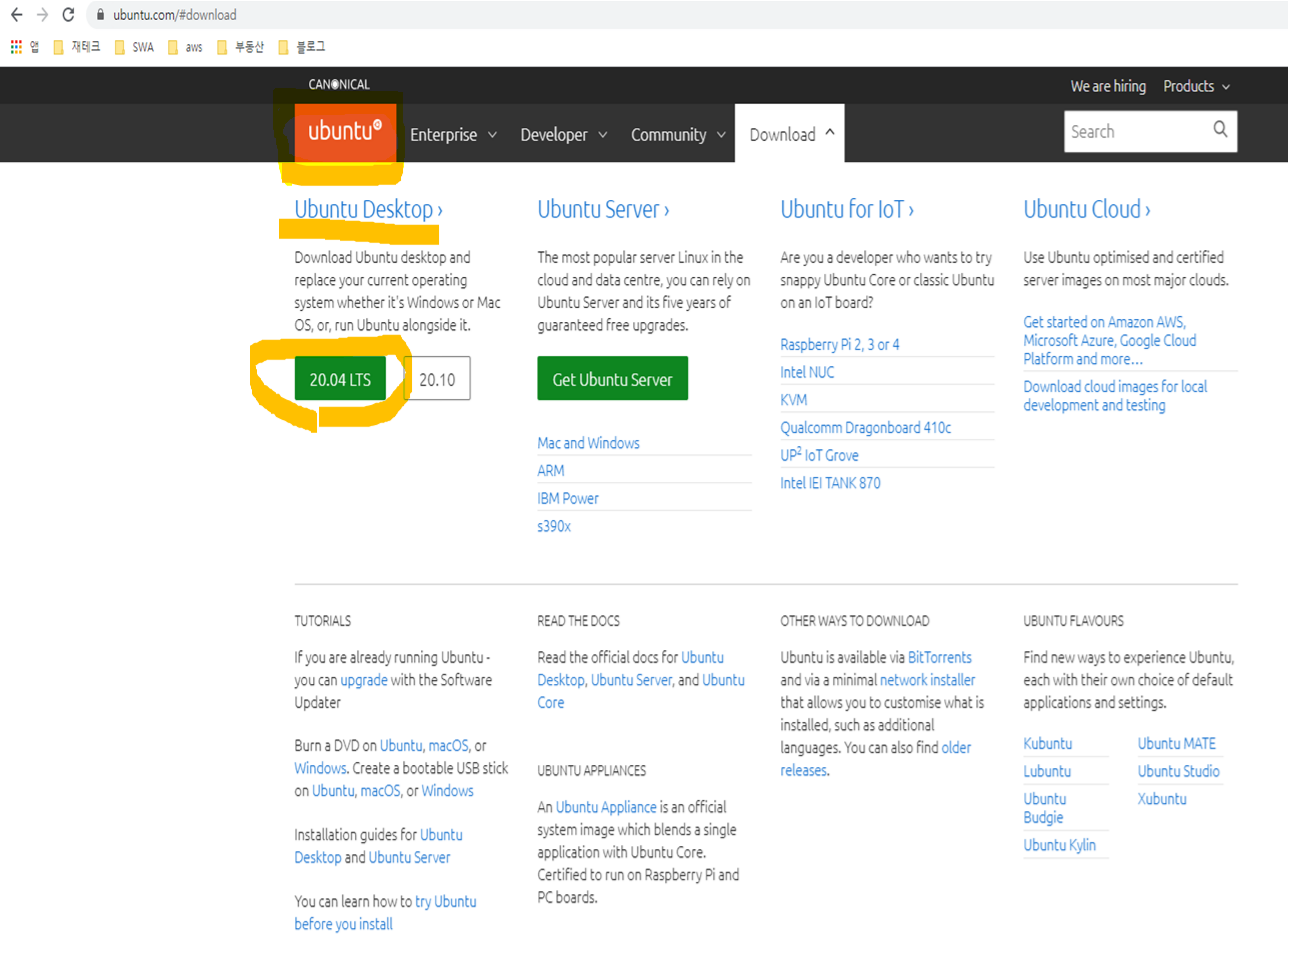Click the try Ubuntu before you install link
This screenshot has height=957, width=1293.
pyautogui.click(x=385, y=912)
